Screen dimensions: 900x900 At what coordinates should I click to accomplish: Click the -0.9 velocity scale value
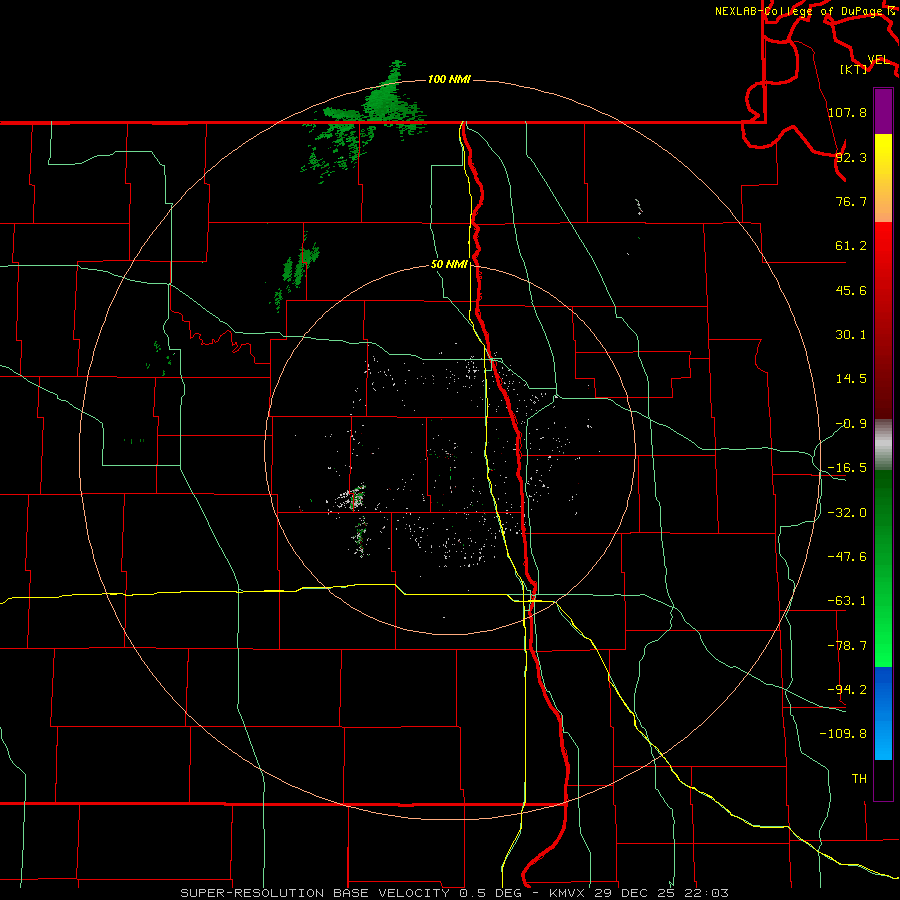click(851, 424)
